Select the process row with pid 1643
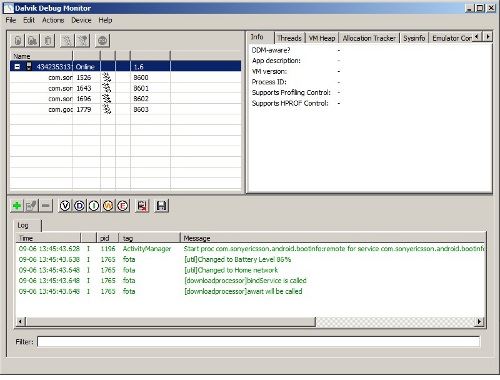This screenshot has width=500, height=380. pos(126,88)
